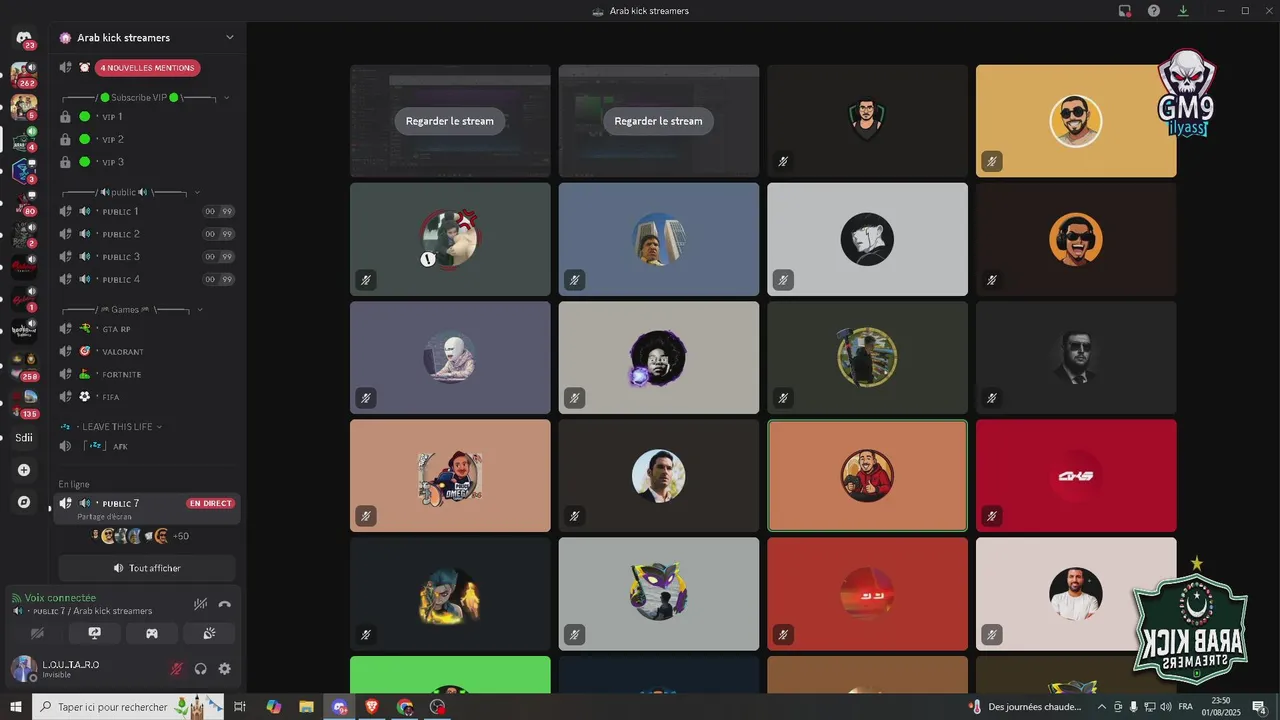Select the green-outlined speaking participant tile
The width and height of the screenshot is (1280, 720).
[867, 476]
